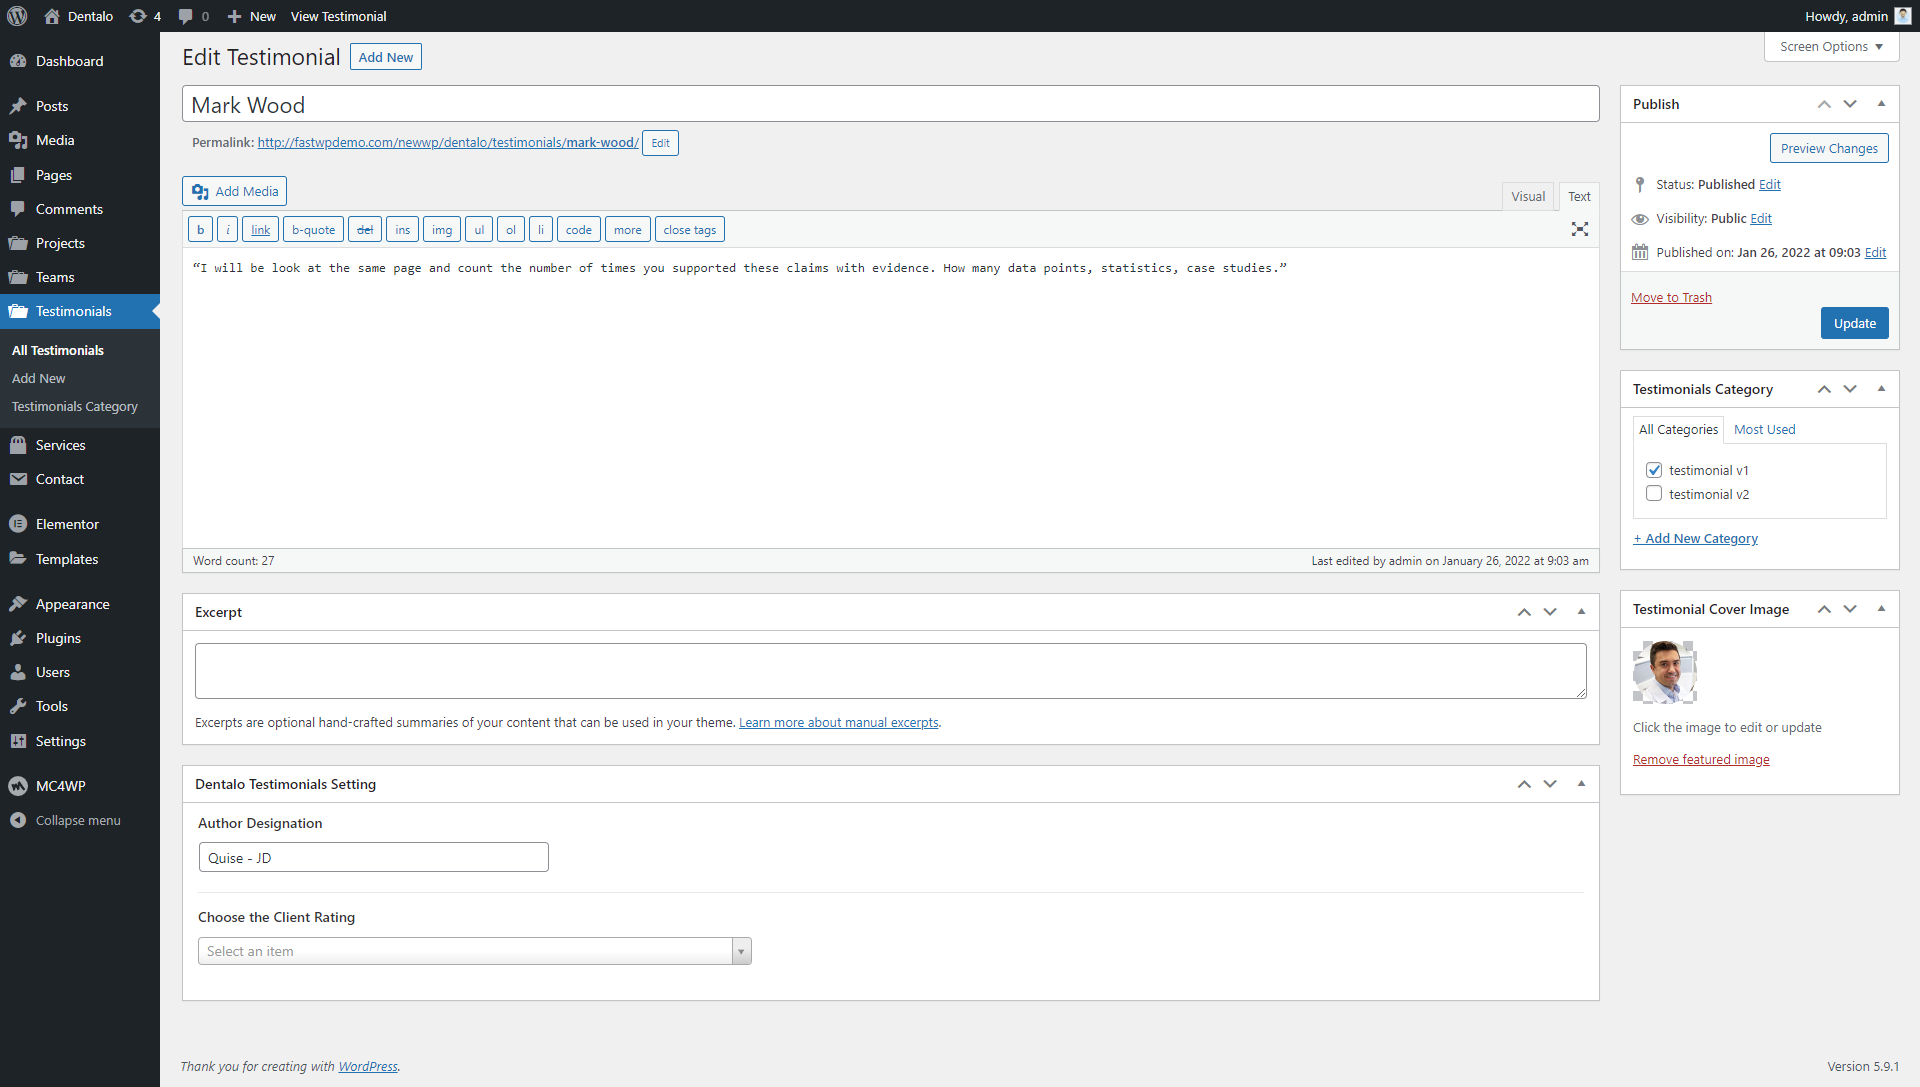Viewport: 1920px width, 1087px height.
Task: Expand the Screen Options dropdown
Action: pos(1831,47)
